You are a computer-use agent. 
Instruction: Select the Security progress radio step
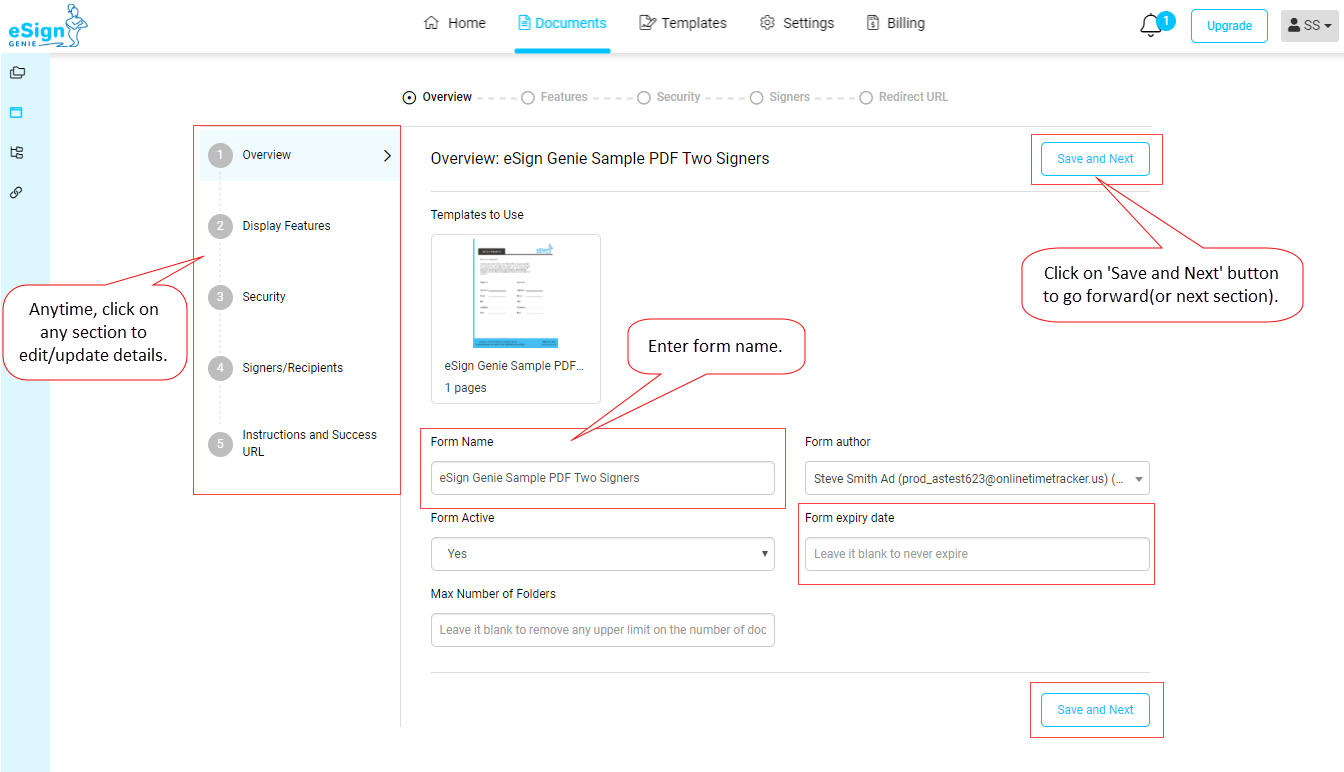click(x=643, y=98)
